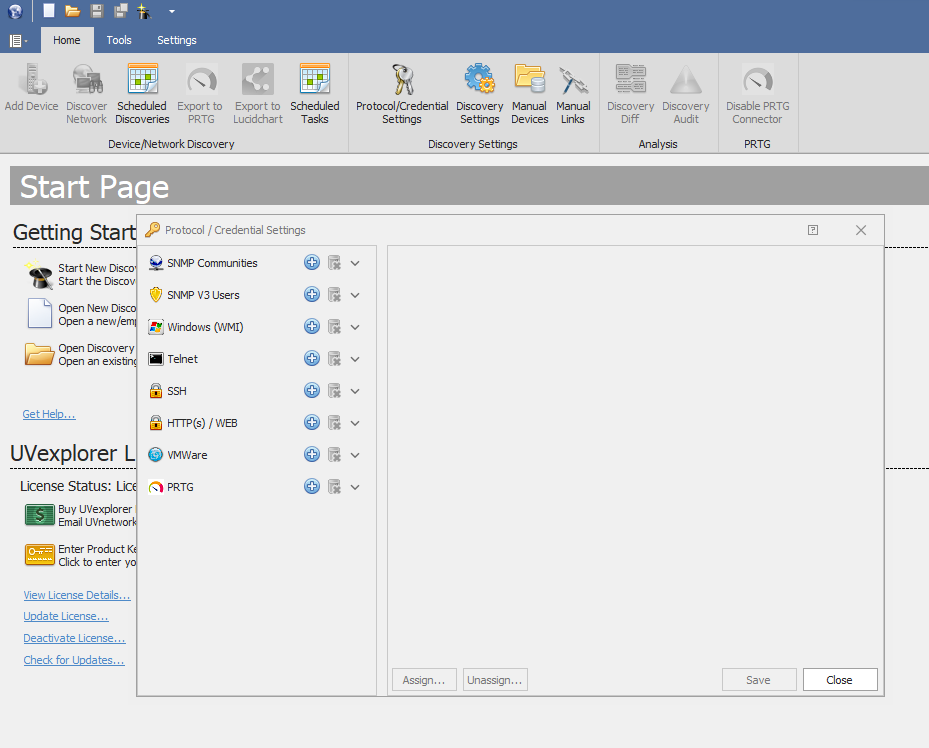
Task: Click the Unassign... button
Action: pos(495,680)
